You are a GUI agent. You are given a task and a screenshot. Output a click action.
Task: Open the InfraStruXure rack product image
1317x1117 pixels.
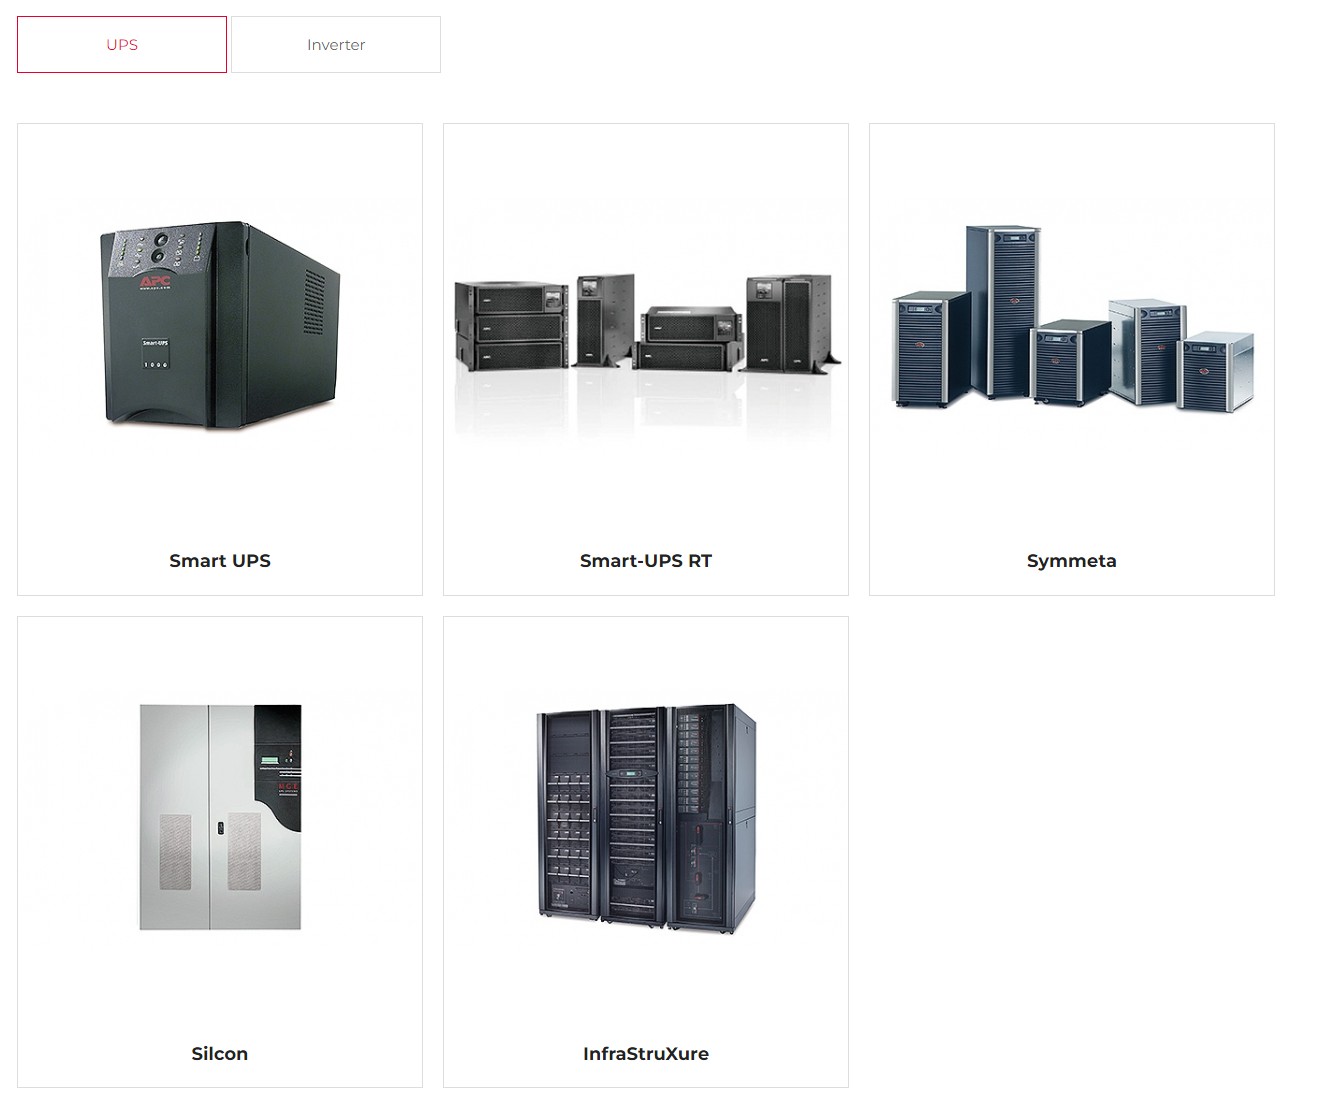(x=646, y=818)
